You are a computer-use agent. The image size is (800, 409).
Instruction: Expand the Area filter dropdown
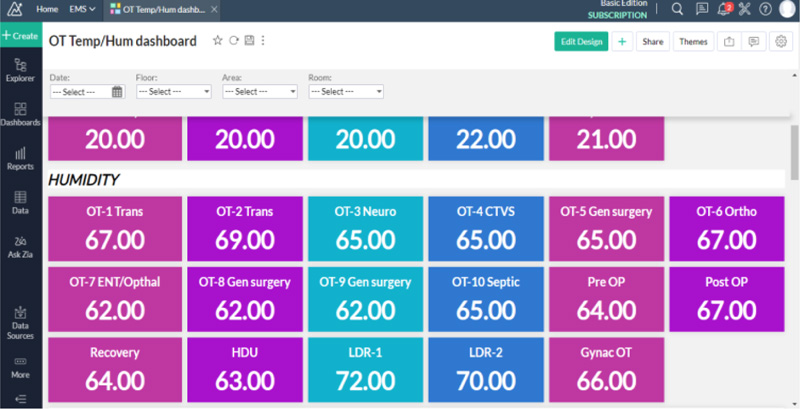(x=259, y=91)
